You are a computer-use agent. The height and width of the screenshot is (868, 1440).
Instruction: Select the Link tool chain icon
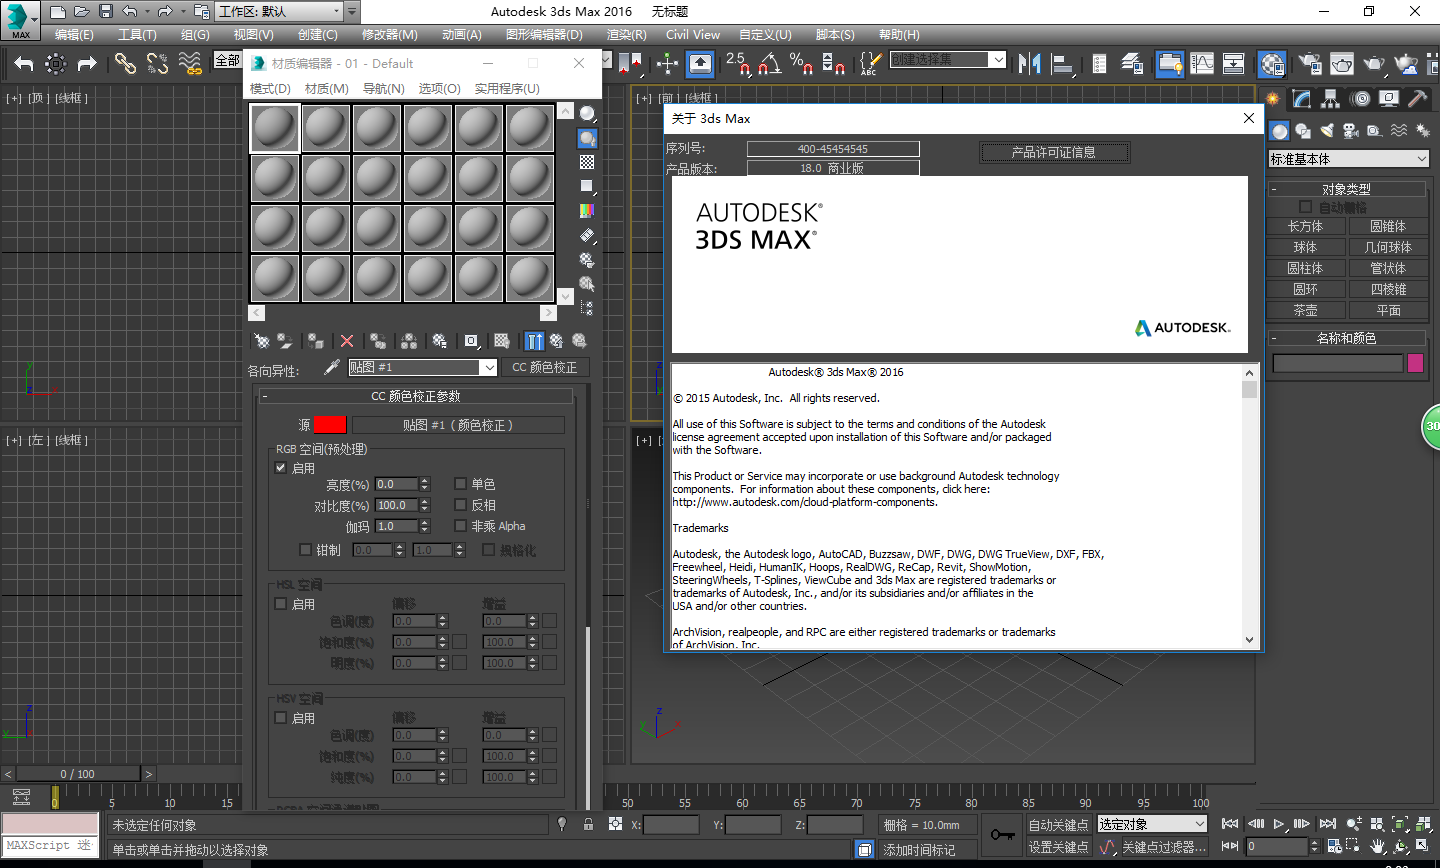[x=125, y=64]
